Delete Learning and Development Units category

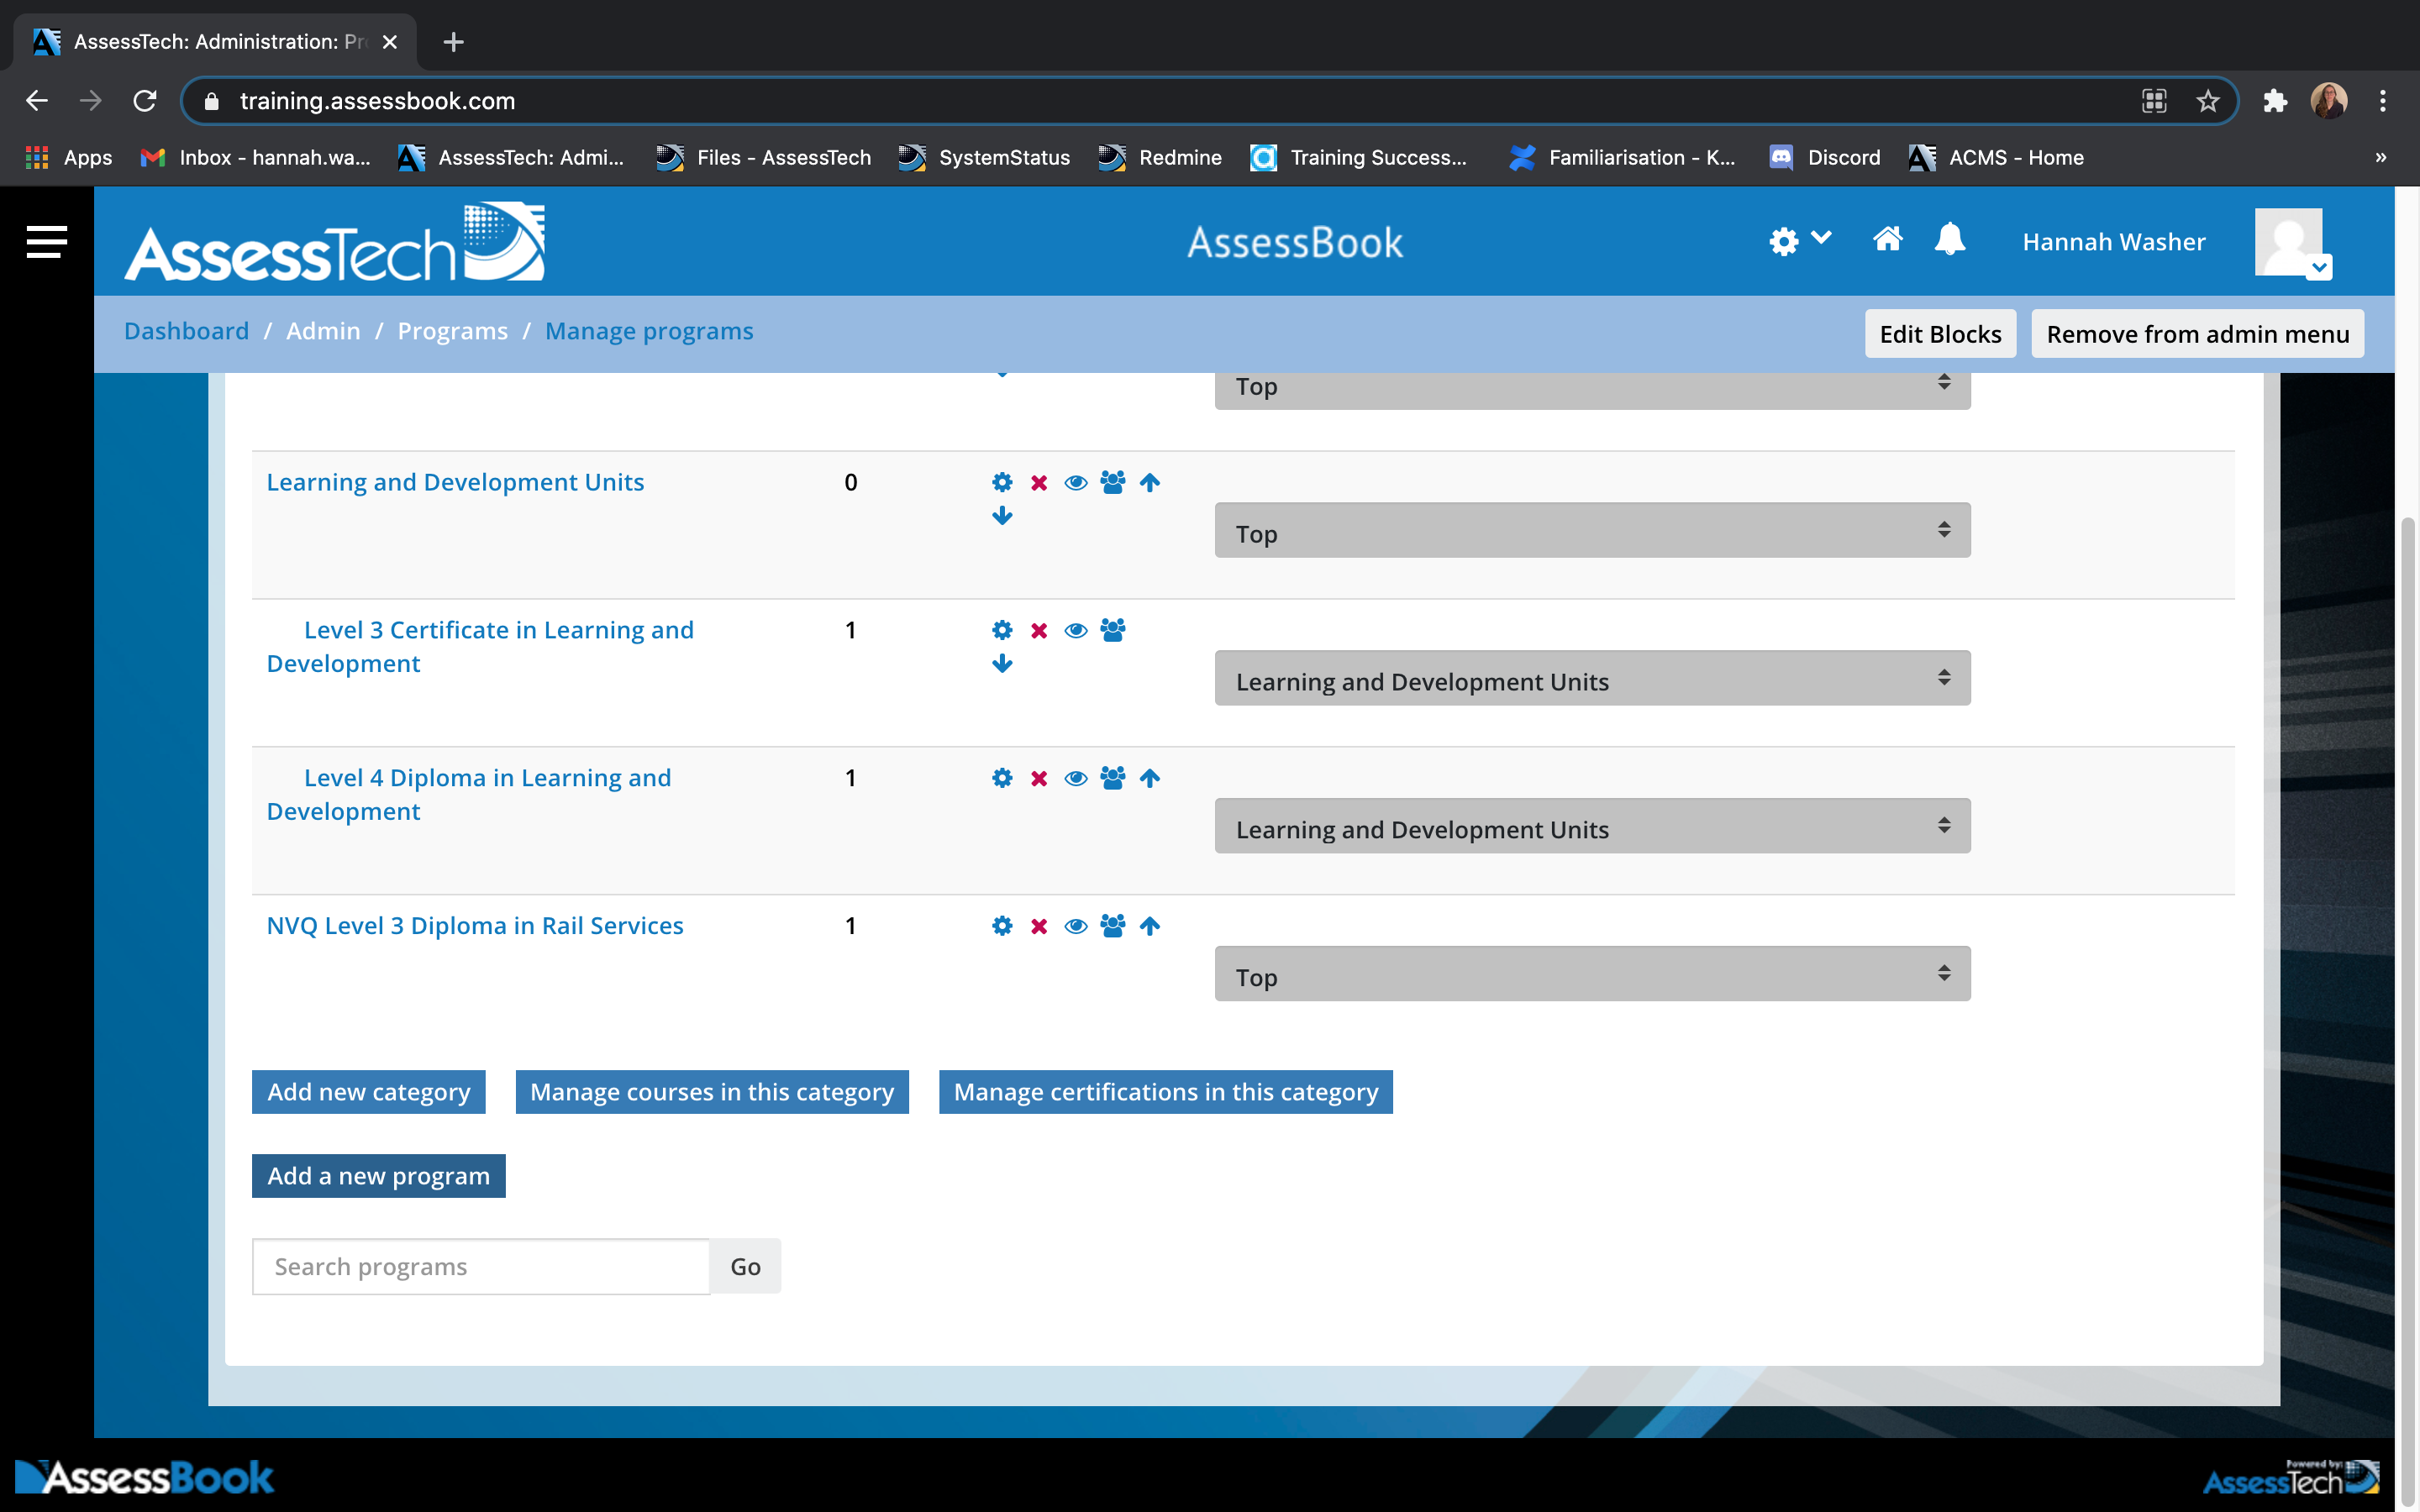1039,483
